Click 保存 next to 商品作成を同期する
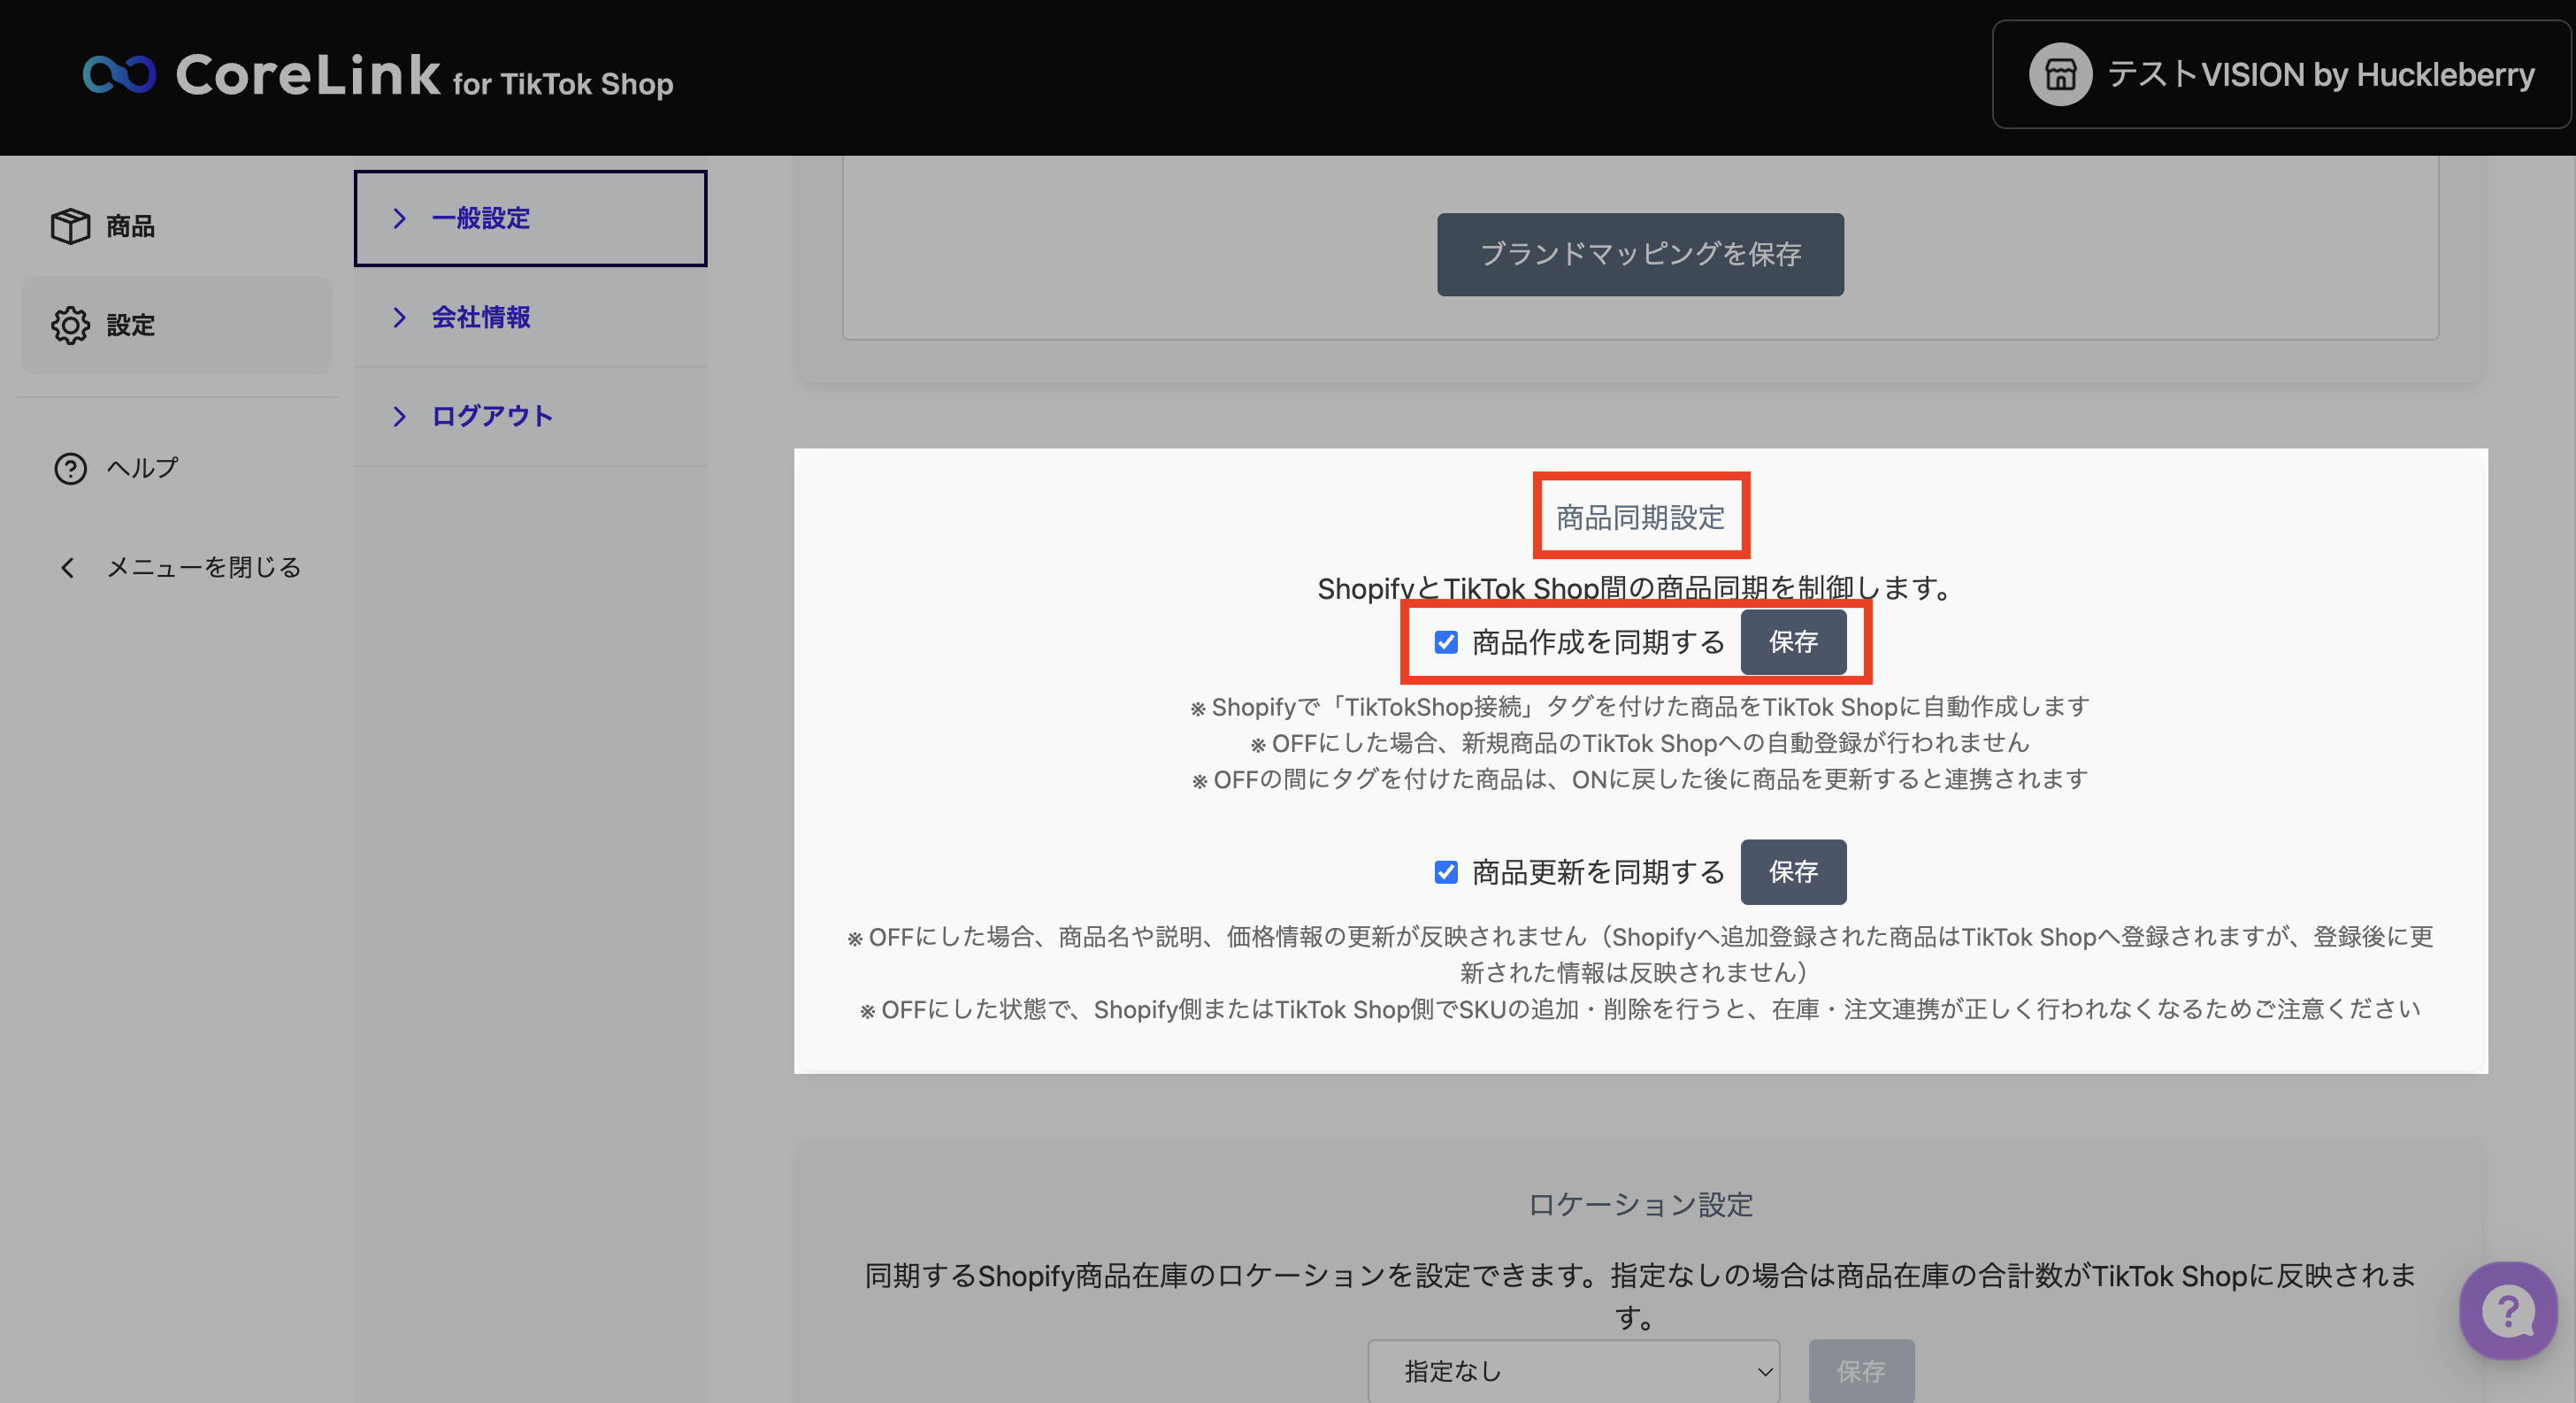Screen dimensions: 2576x1403 click(1793, 642)
